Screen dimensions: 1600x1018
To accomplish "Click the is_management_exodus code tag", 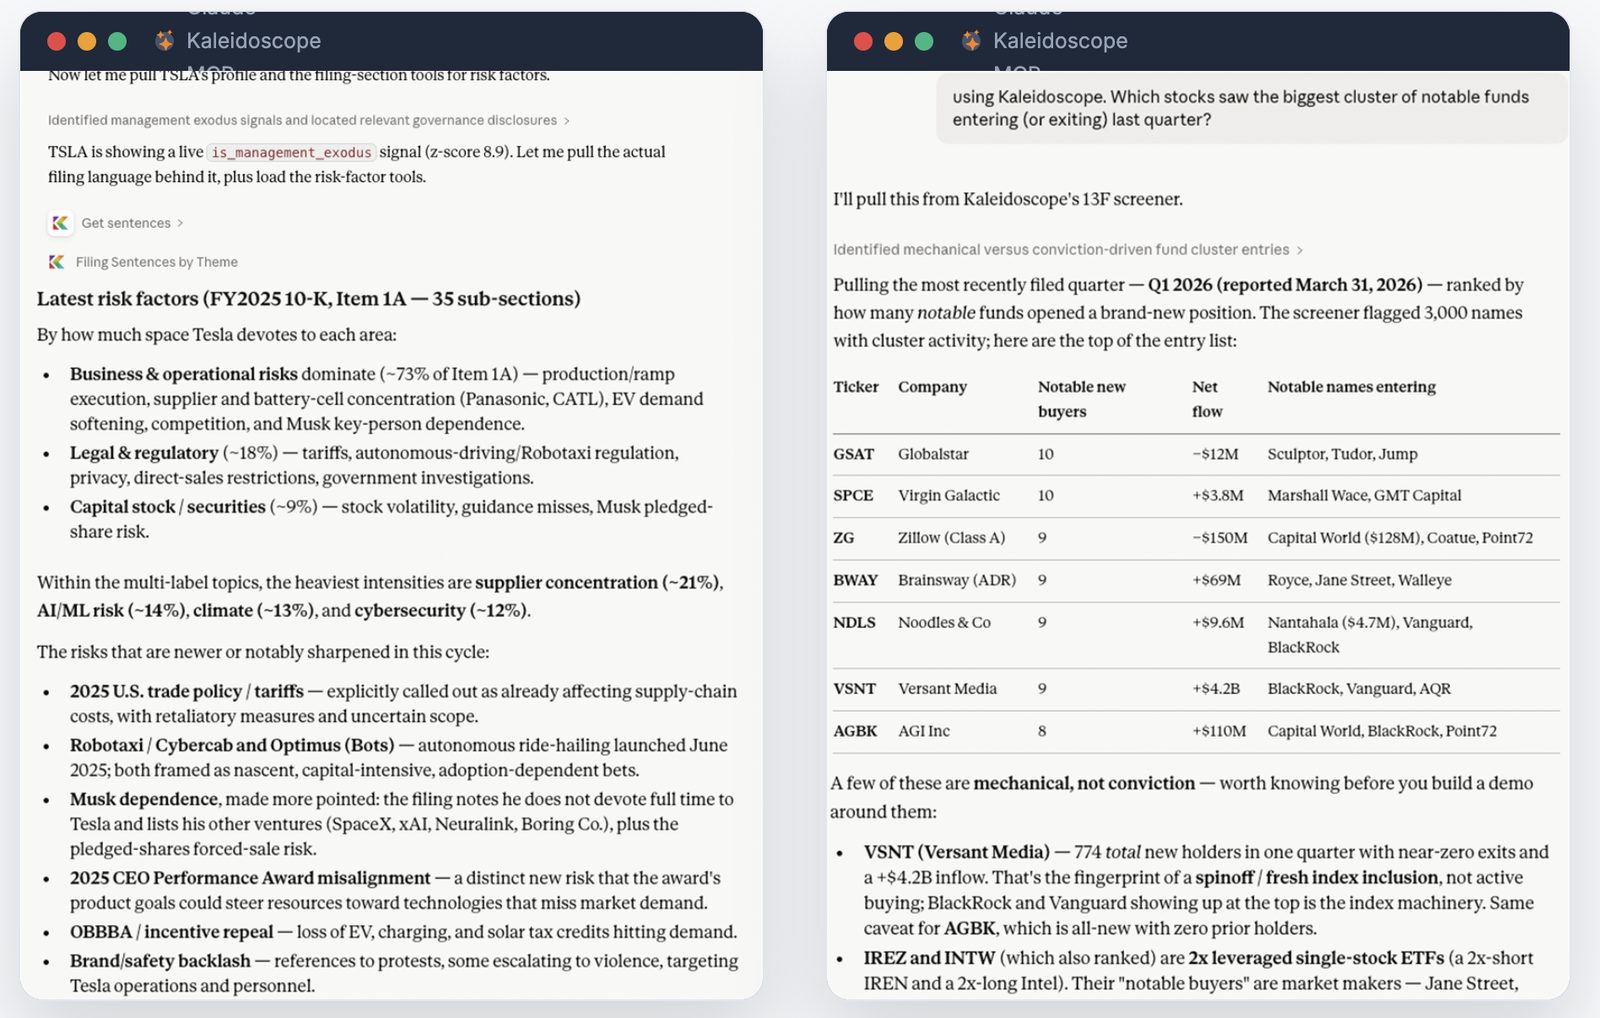I will pos(291,153).
